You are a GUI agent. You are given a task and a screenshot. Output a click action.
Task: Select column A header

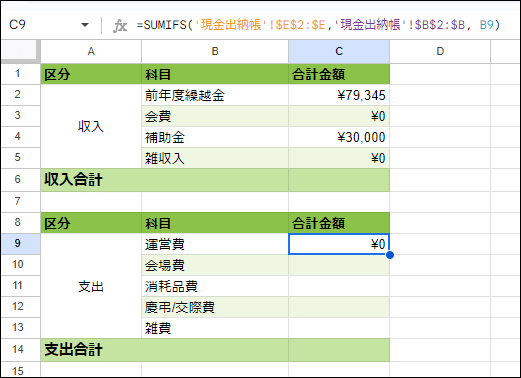[91, 51]
